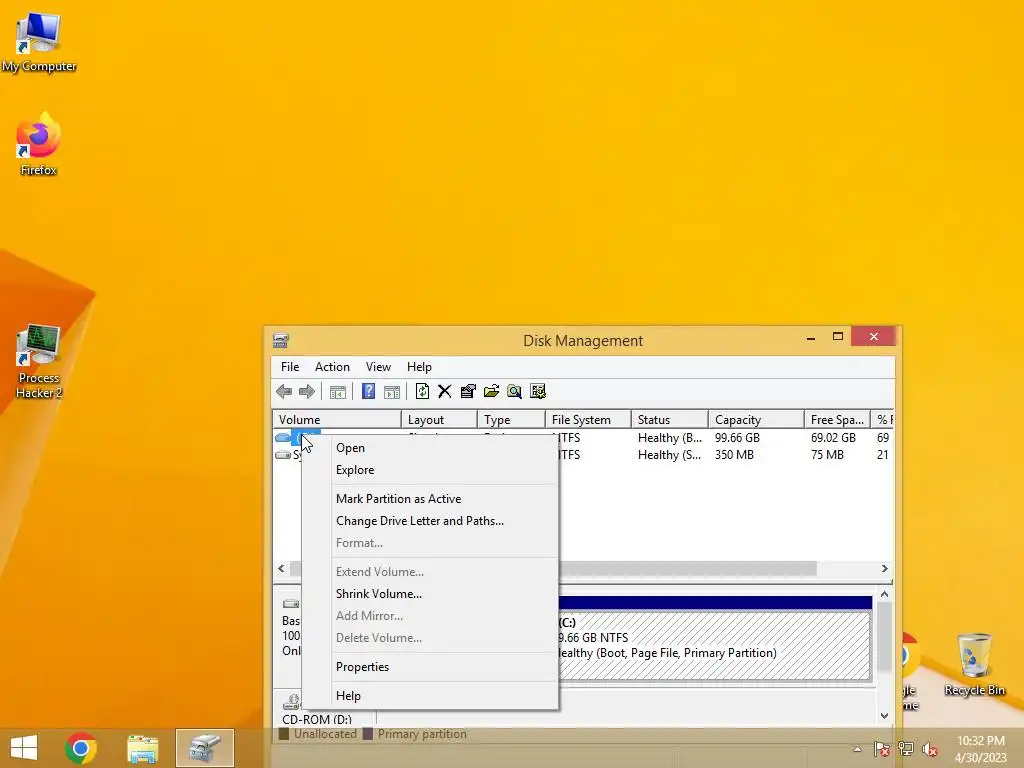Click the Action Center flag tray icon
The height and width of the screenshot is (768, 1024).
coord(882,749)
